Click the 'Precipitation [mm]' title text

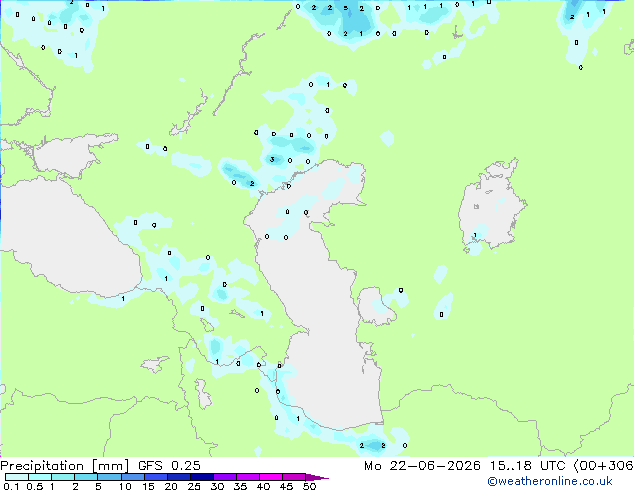(x=65, y=466)
